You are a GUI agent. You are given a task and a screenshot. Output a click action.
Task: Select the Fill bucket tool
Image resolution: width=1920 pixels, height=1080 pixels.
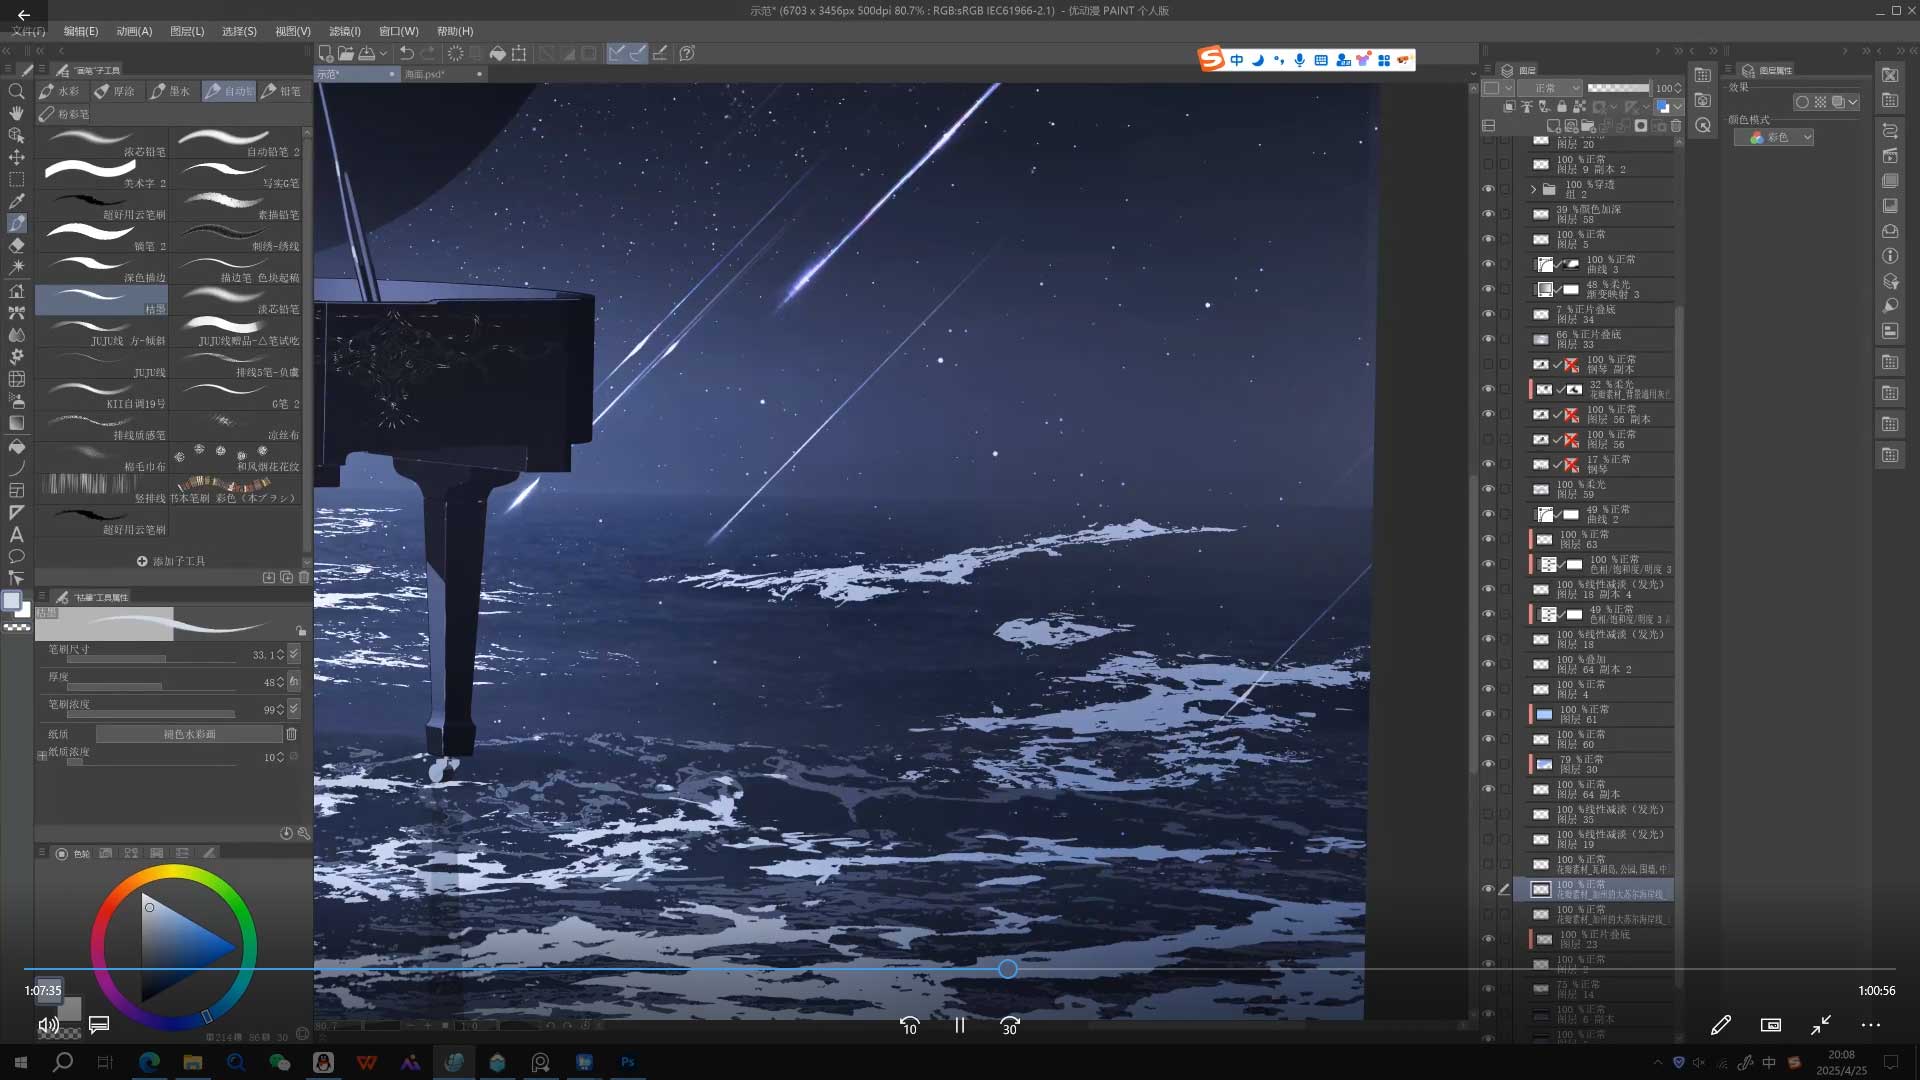coord(16,446)
